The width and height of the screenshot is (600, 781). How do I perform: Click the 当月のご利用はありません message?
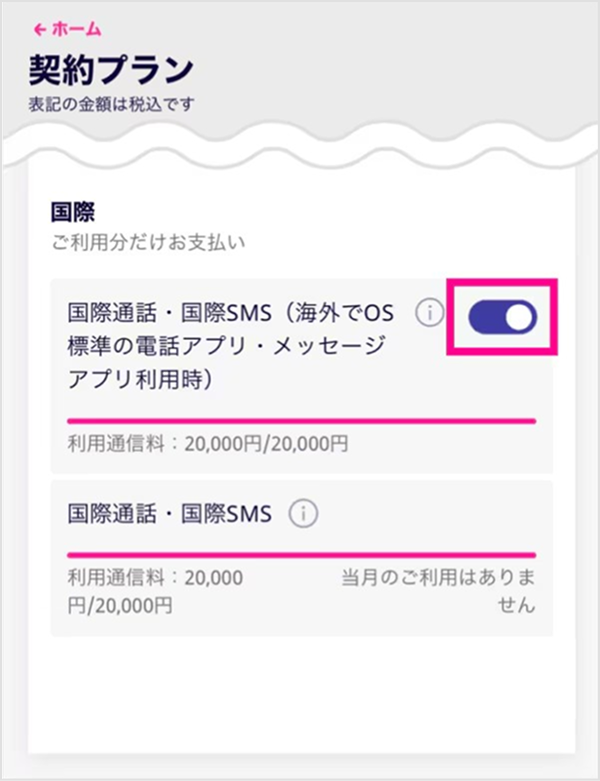[438, 591]
